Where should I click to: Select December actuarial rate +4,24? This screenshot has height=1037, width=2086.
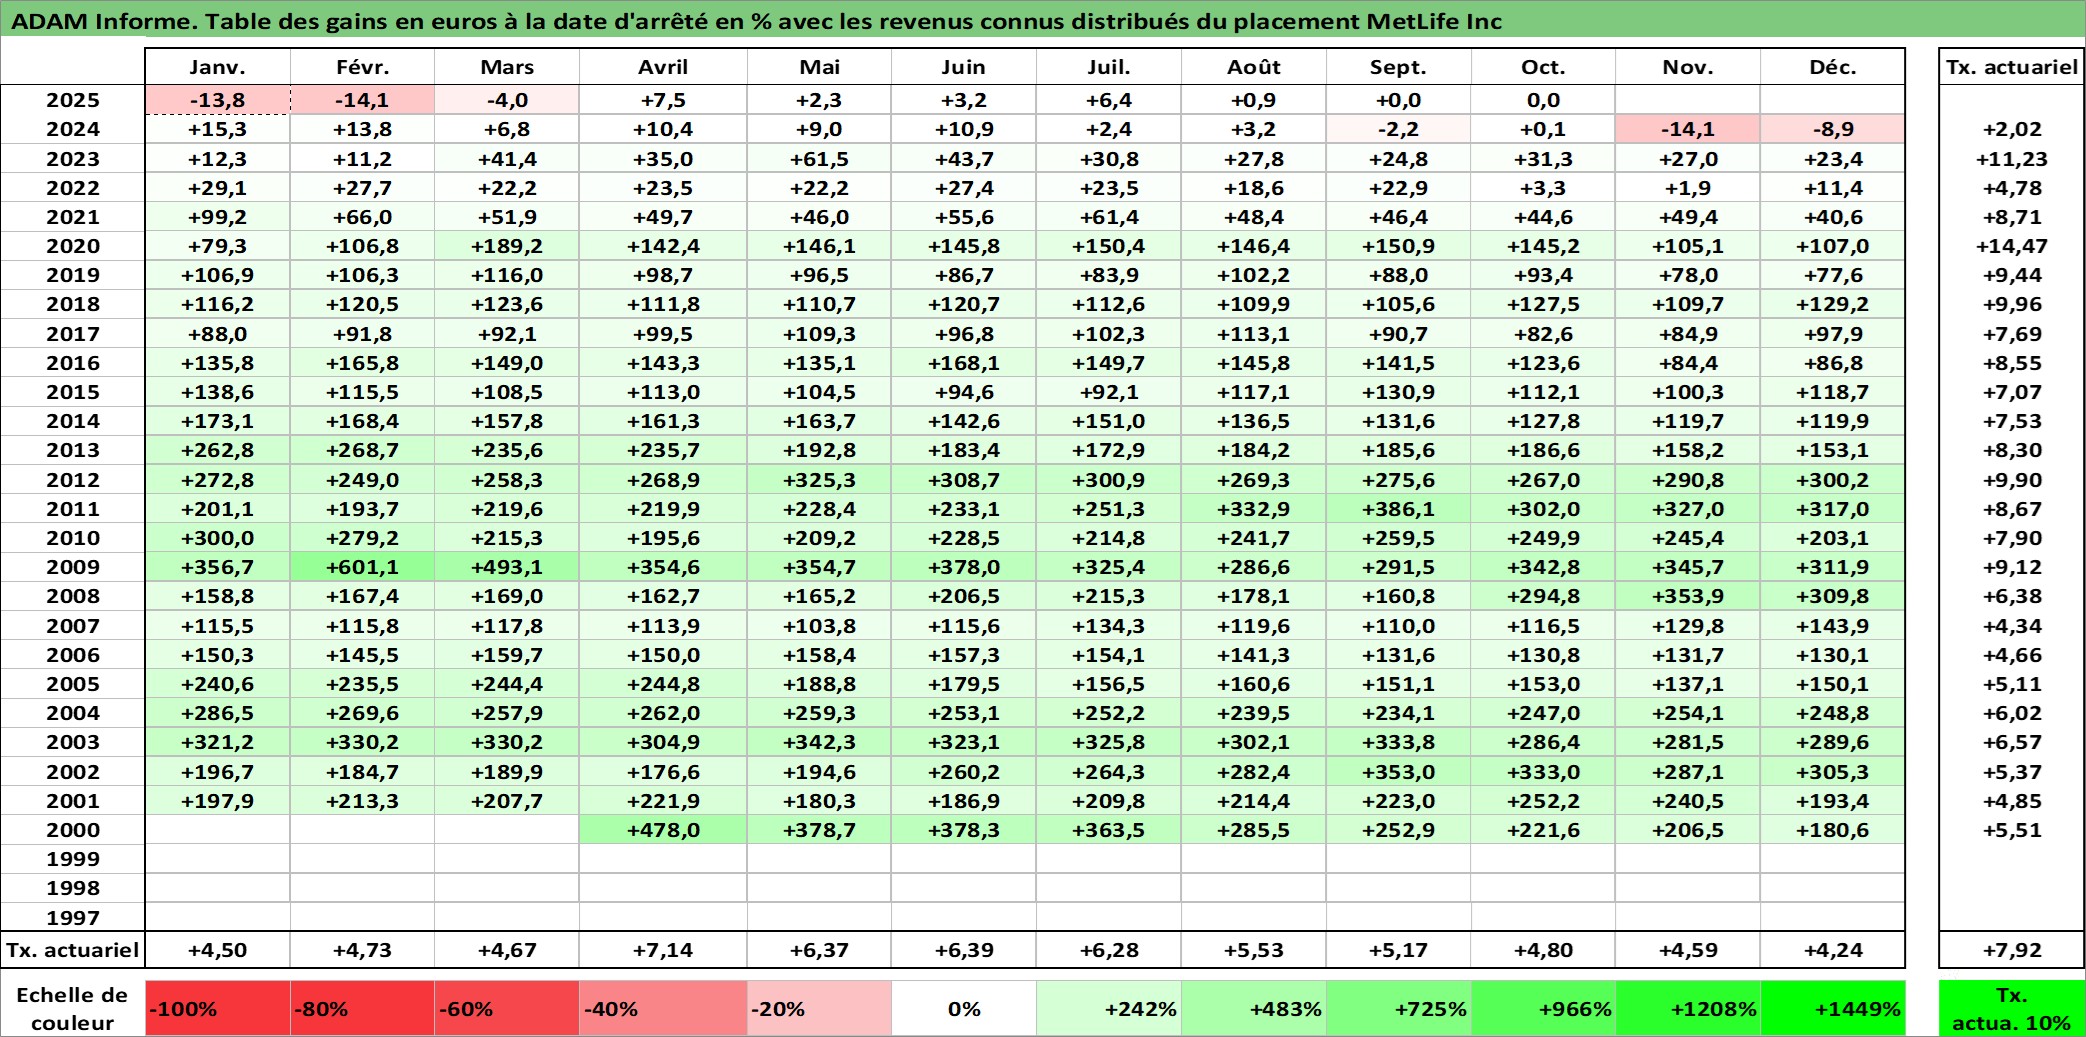point(1833,950)
